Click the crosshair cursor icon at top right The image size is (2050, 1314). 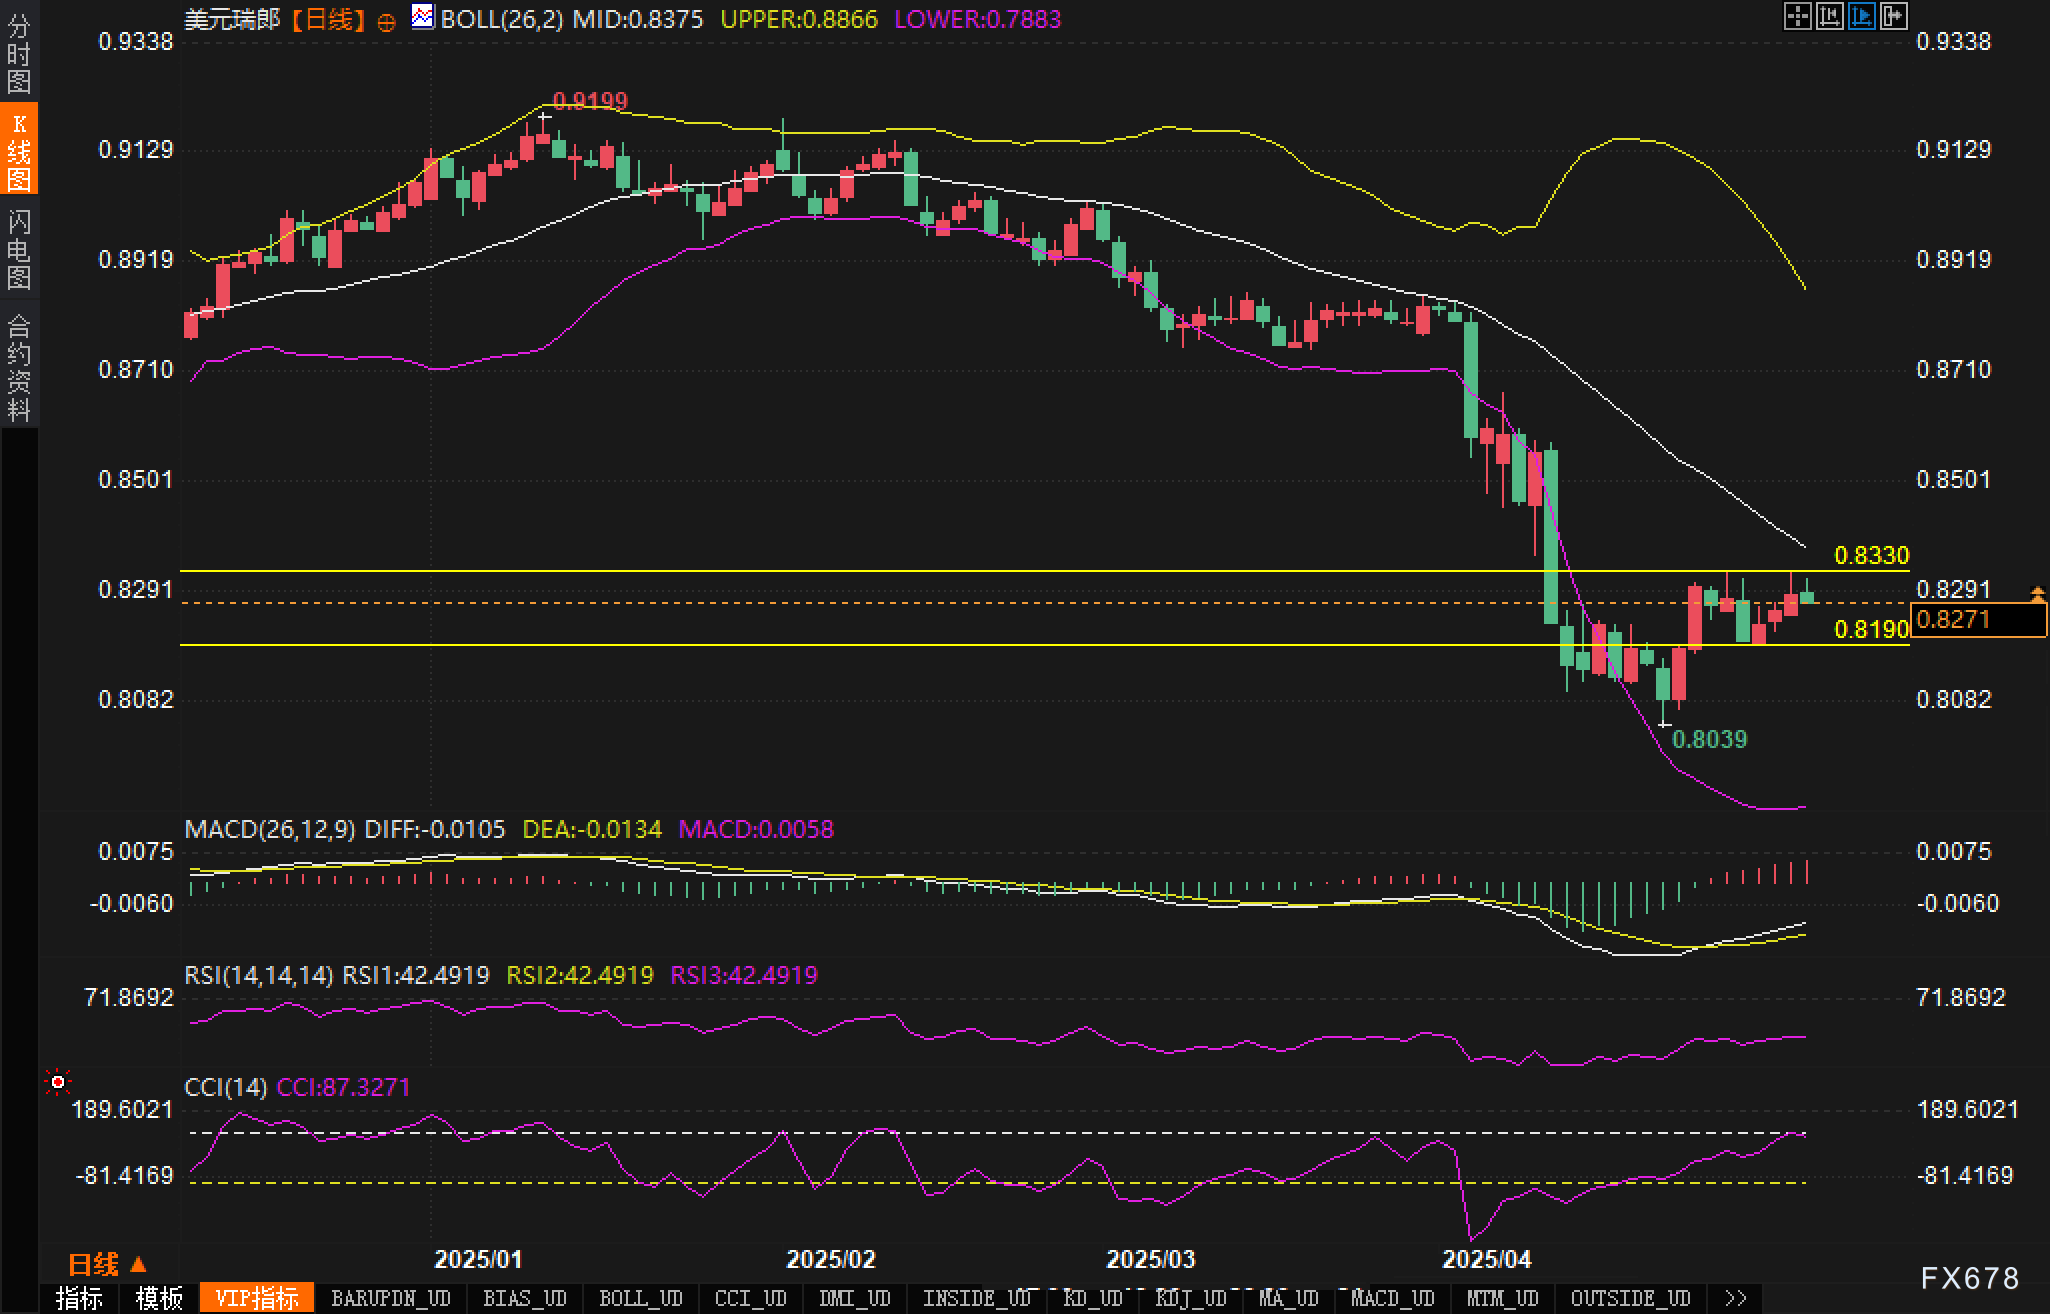(1797, 16)
